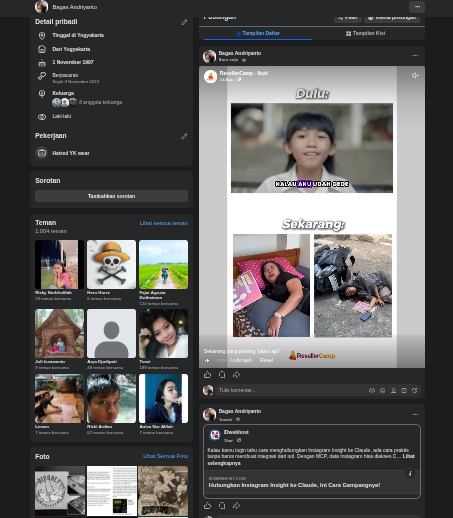Open Lihat Semua Foto link
The width and height of the screenshot is (453, 518).
165,456
